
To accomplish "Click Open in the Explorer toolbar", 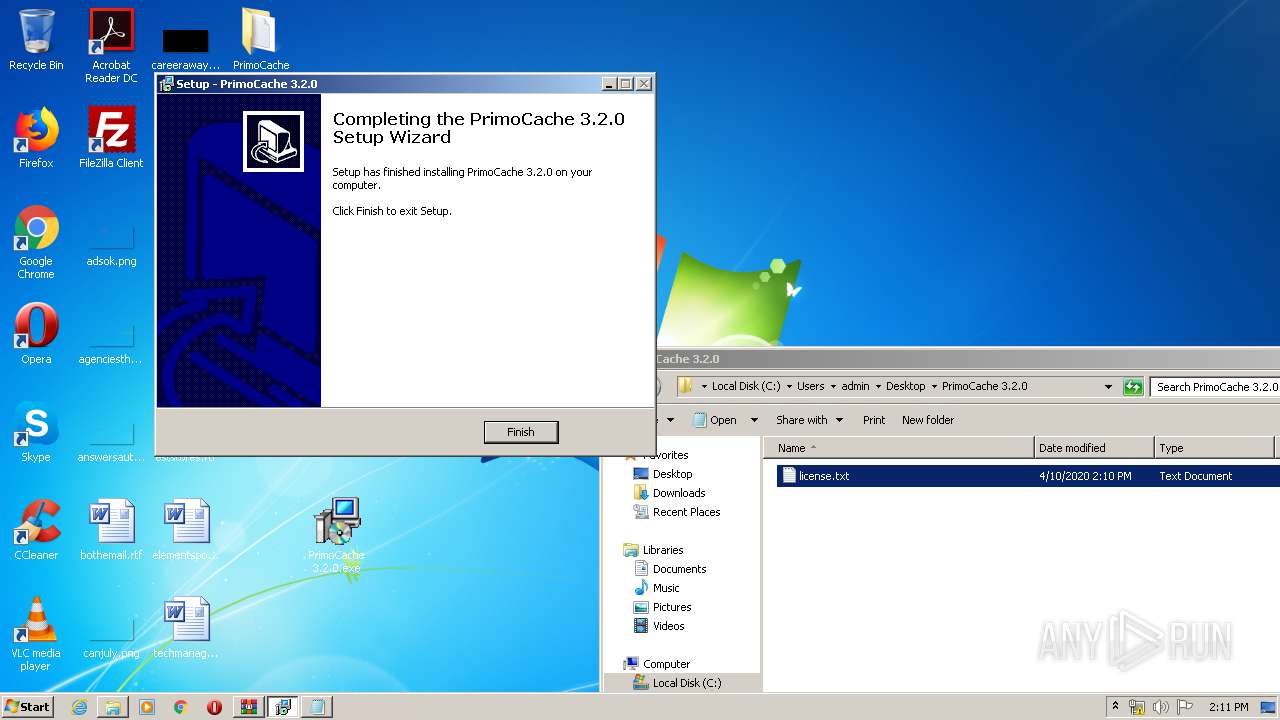I will tap(716, 420).
